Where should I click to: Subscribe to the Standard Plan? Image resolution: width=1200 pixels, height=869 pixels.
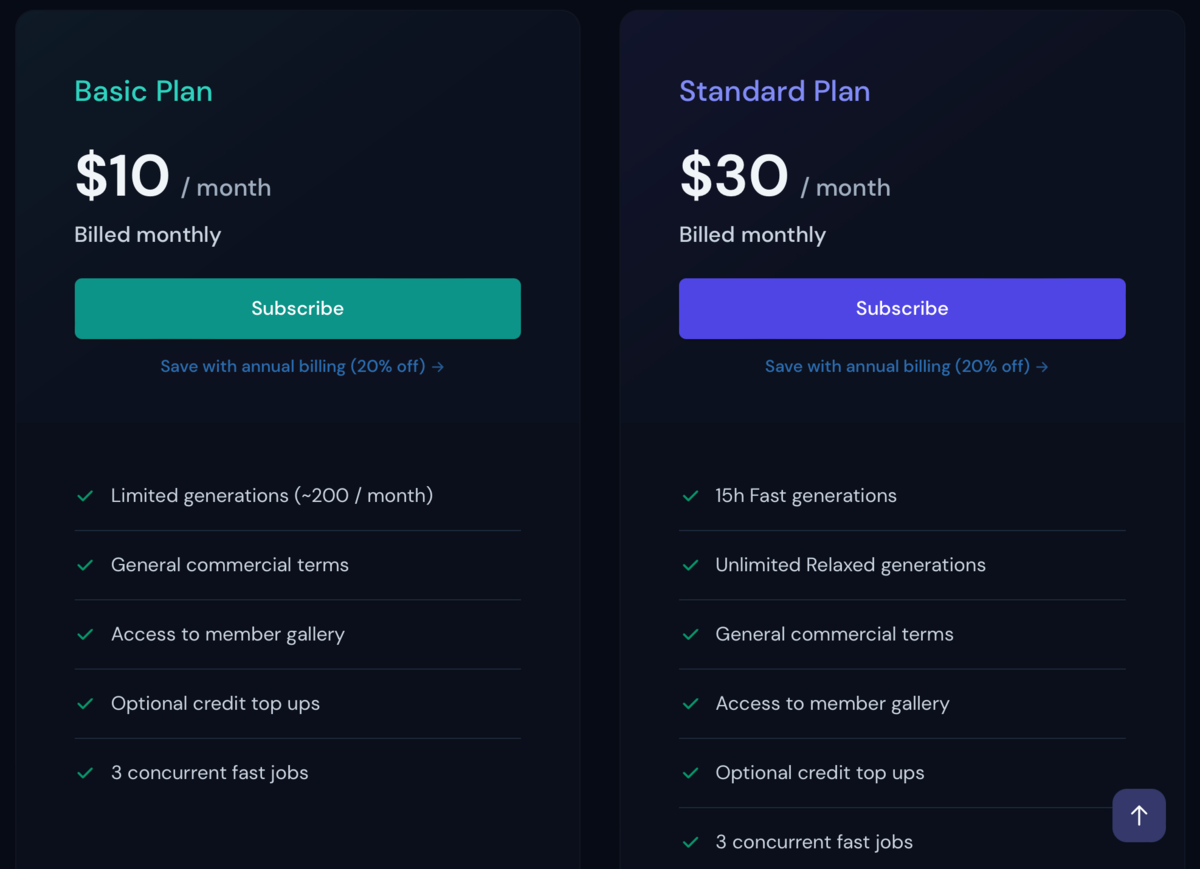(x=902, y=308)
